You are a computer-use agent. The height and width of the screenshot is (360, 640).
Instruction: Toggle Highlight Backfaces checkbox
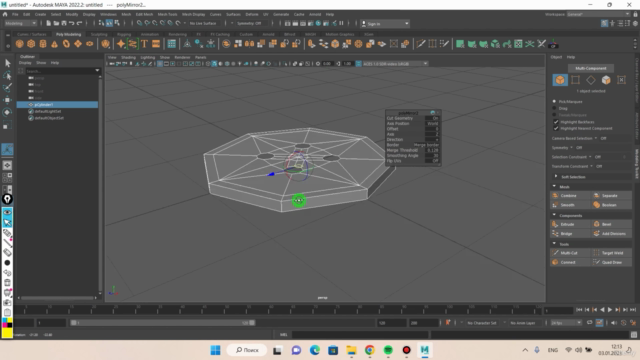coord(556,122)
